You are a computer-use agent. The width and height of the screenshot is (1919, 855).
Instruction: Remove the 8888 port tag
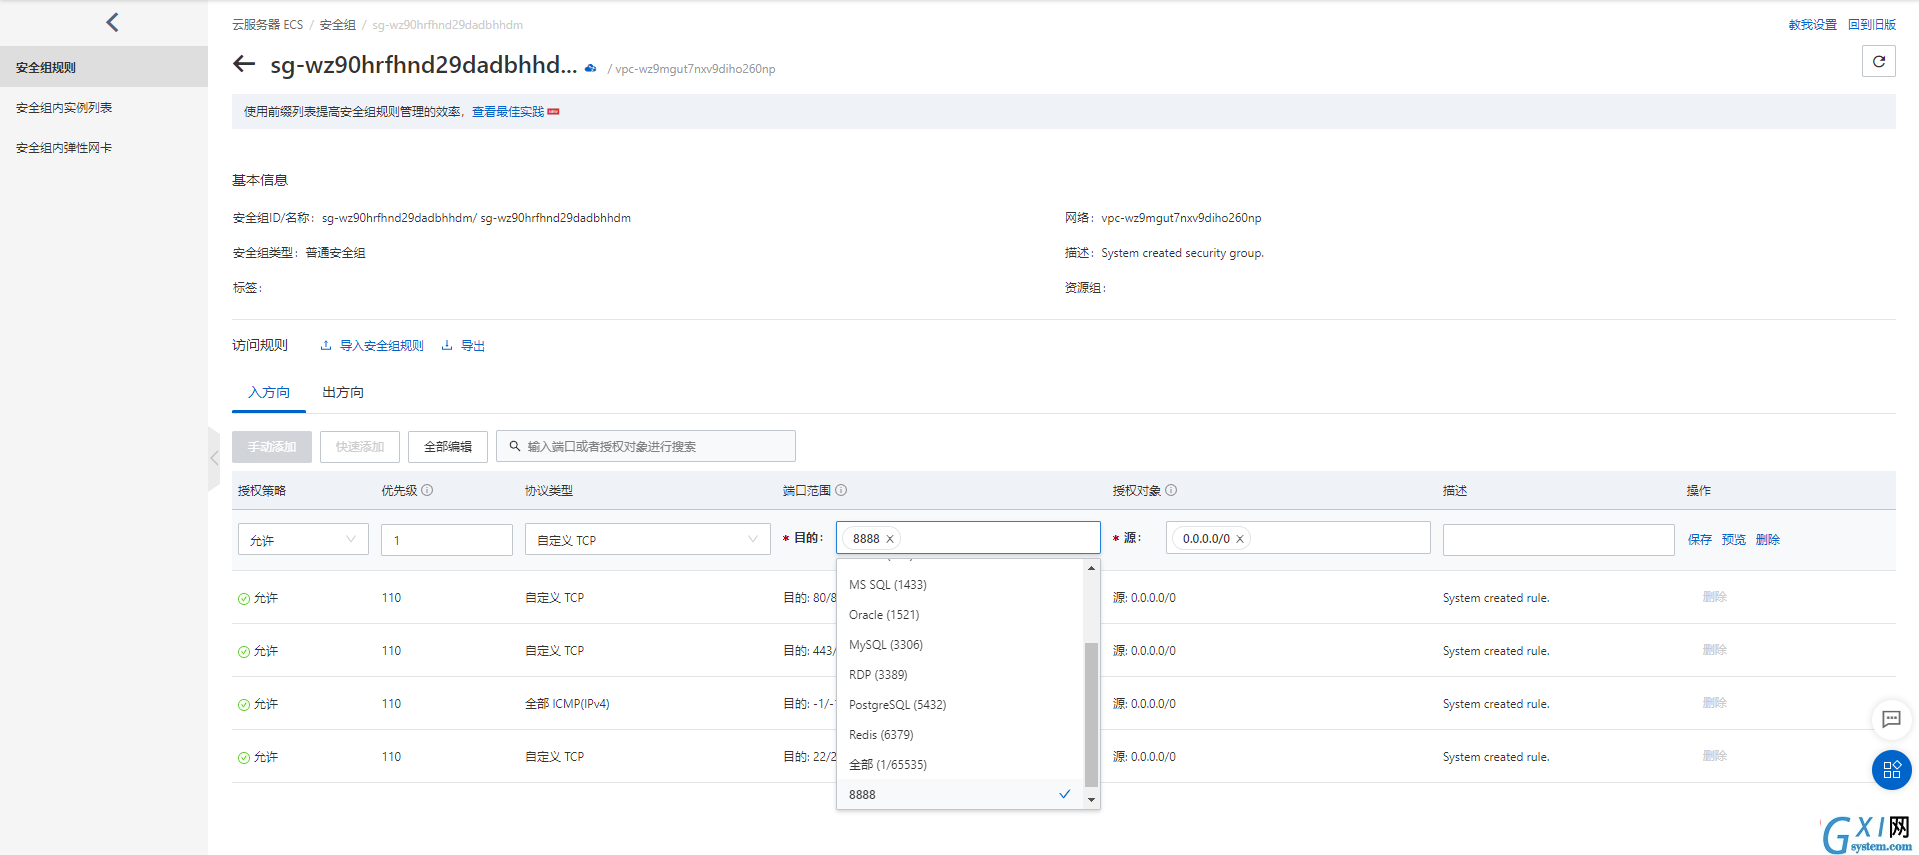pos(890,539)
